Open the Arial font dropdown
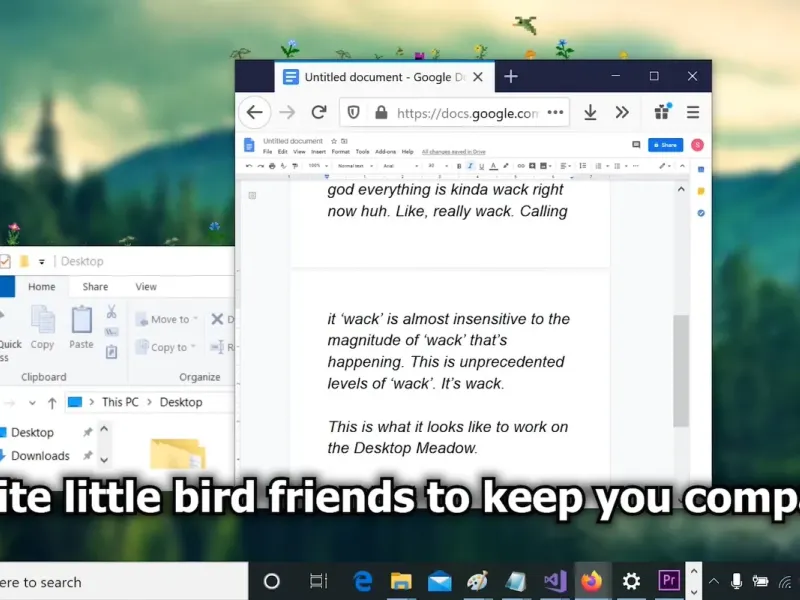The image size is (800, 600). (x=401, y=166)
